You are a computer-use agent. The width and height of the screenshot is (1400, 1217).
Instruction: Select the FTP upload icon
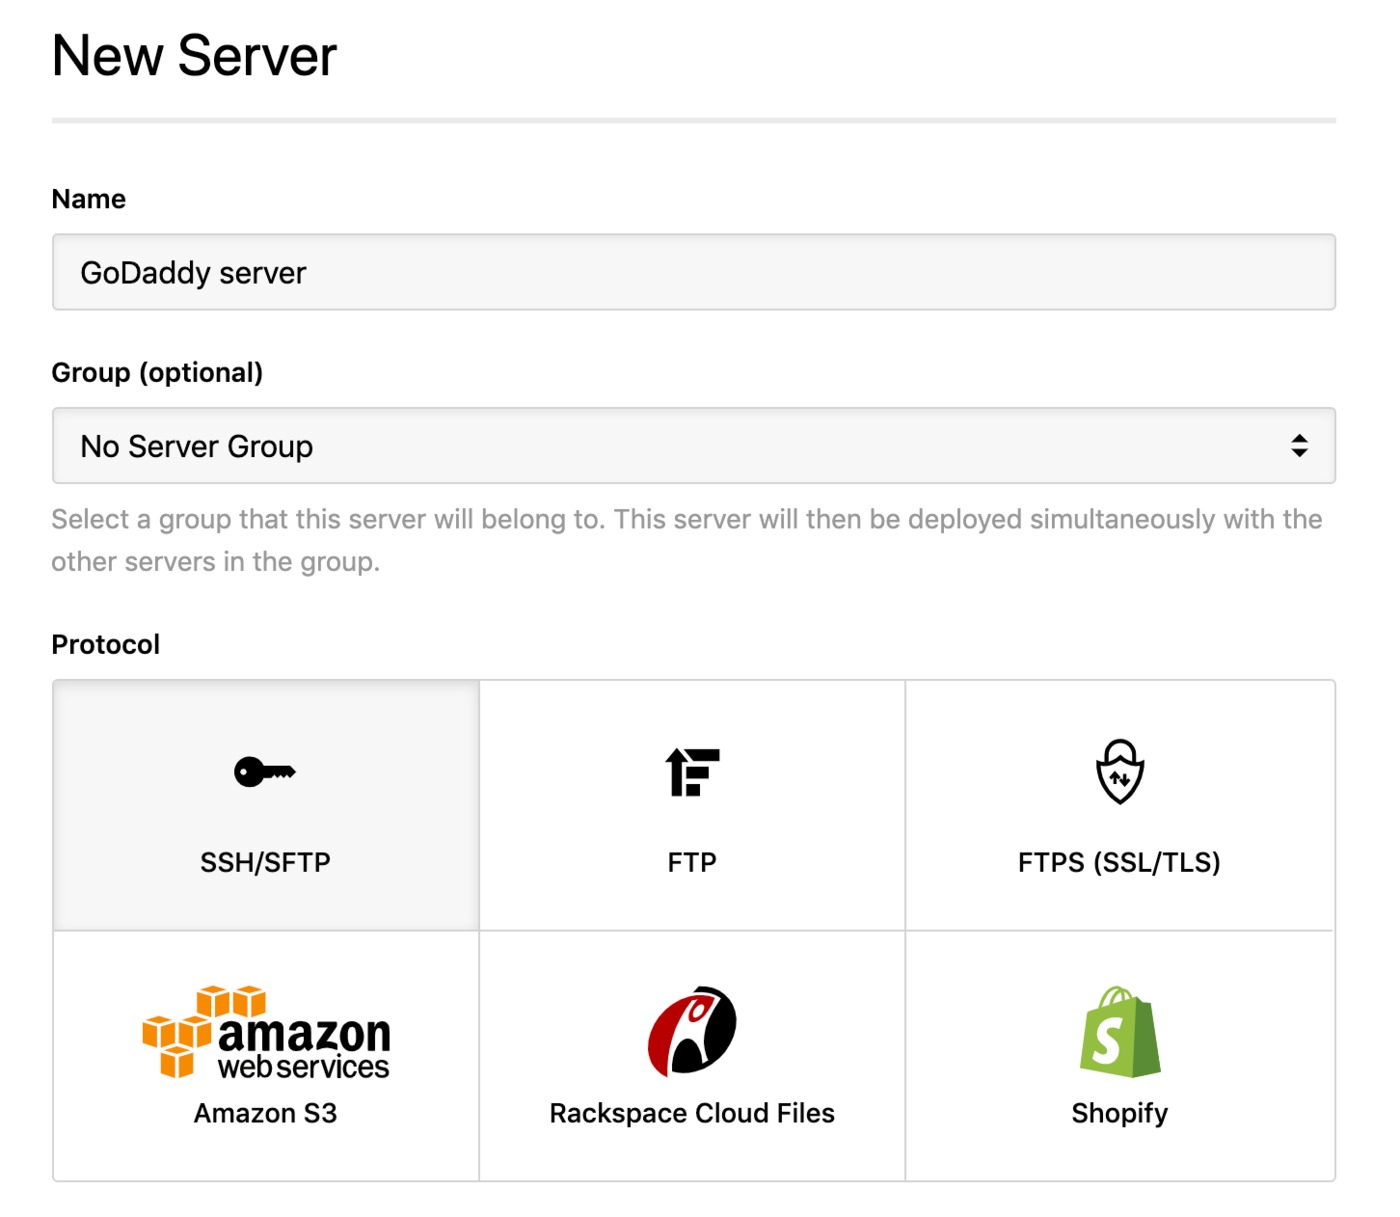point(692,772)
